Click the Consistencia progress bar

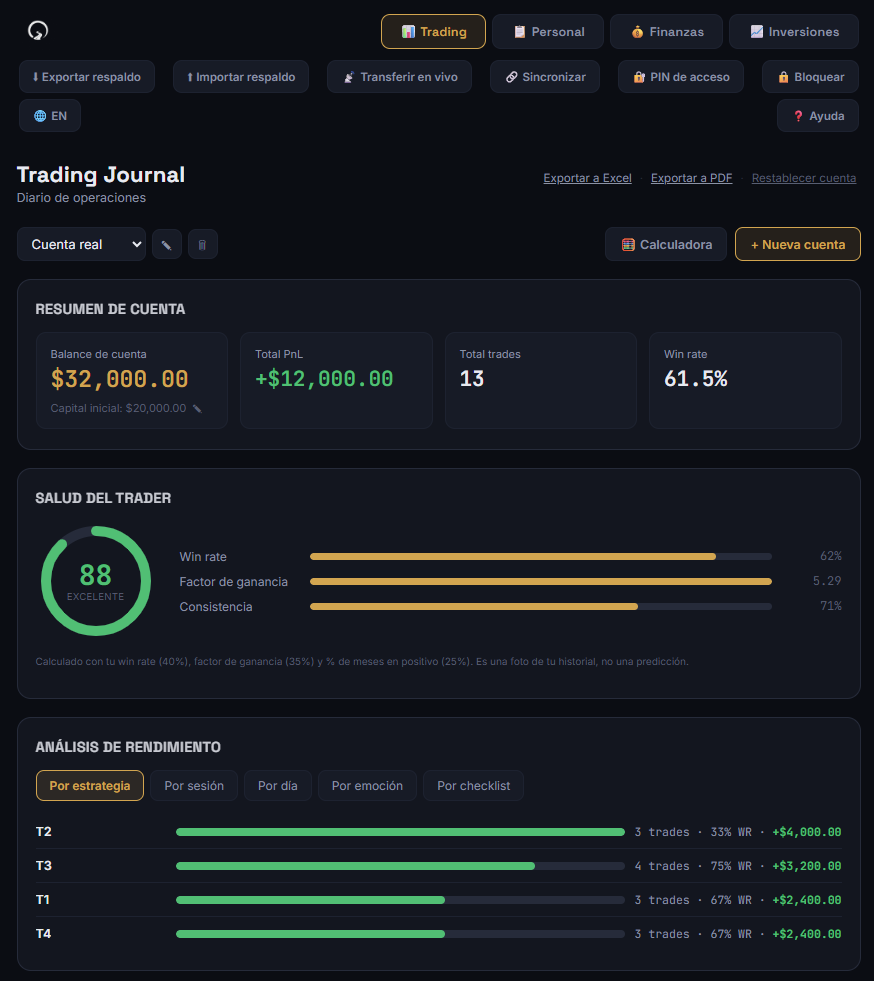coord(541,606)
